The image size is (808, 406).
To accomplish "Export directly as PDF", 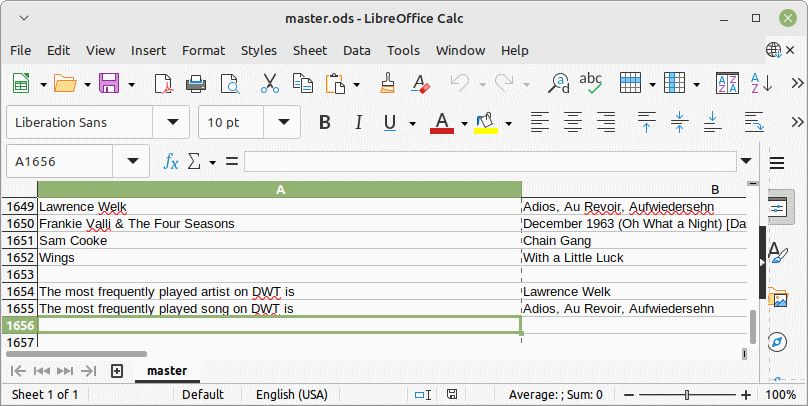I will [x=163, y=83].
